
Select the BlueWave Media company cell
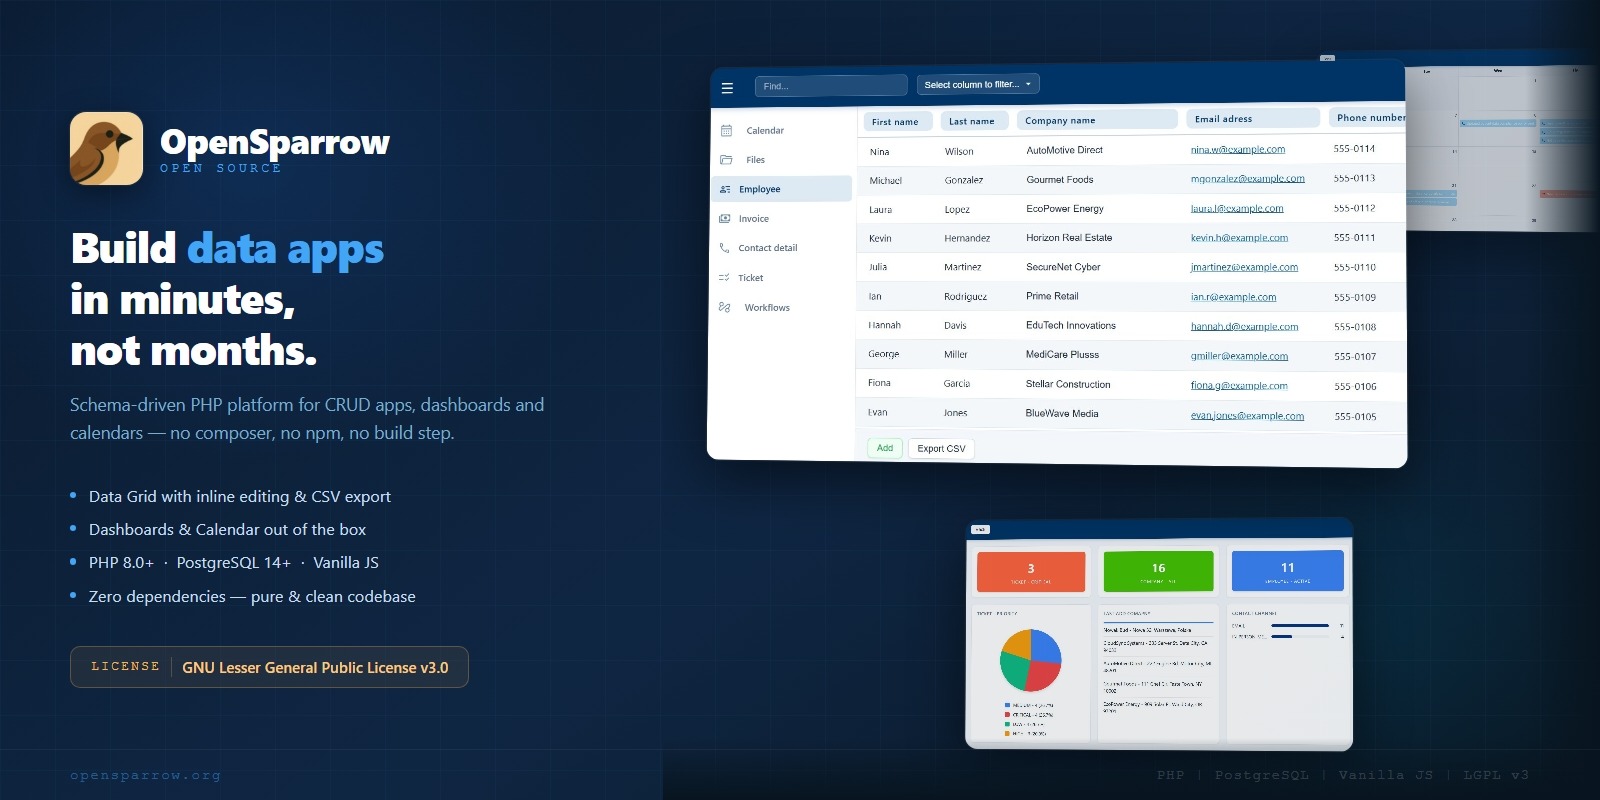(1062, 413)
